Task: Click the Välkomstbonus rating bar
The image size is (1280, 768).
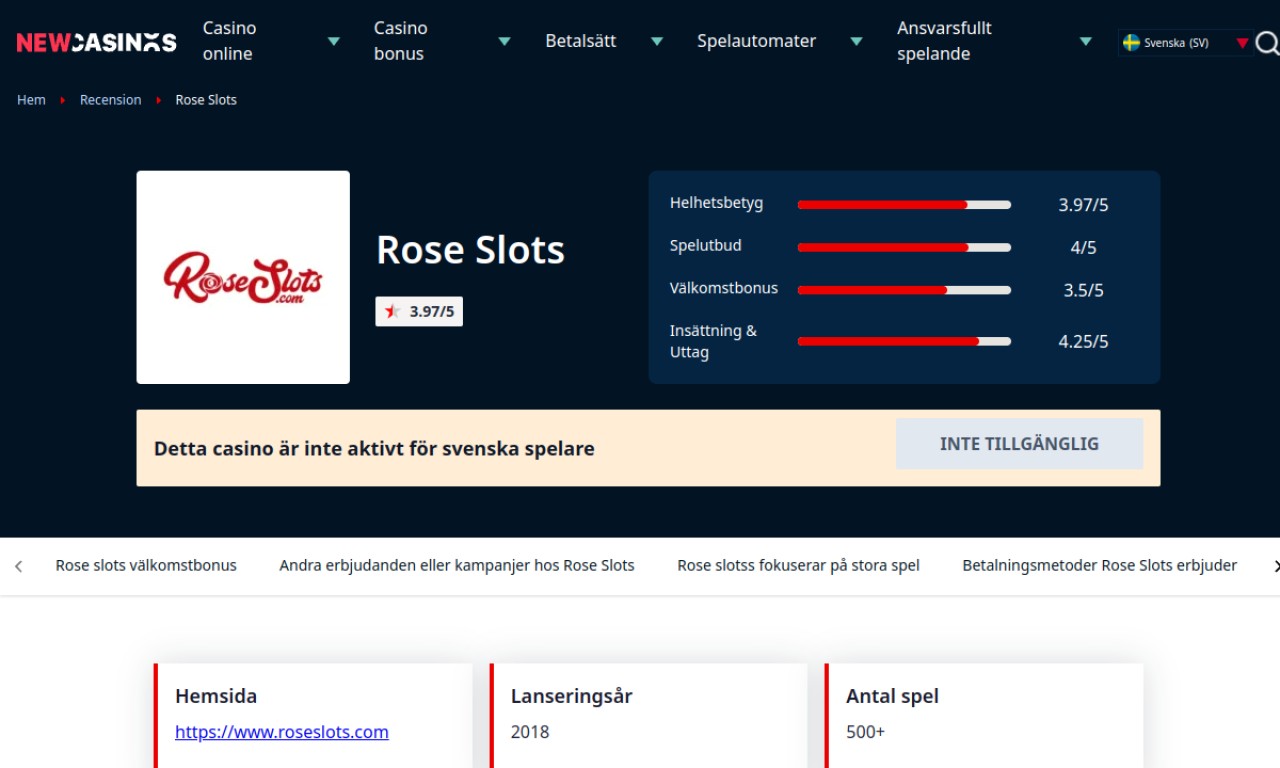Action: click(904, 290)
